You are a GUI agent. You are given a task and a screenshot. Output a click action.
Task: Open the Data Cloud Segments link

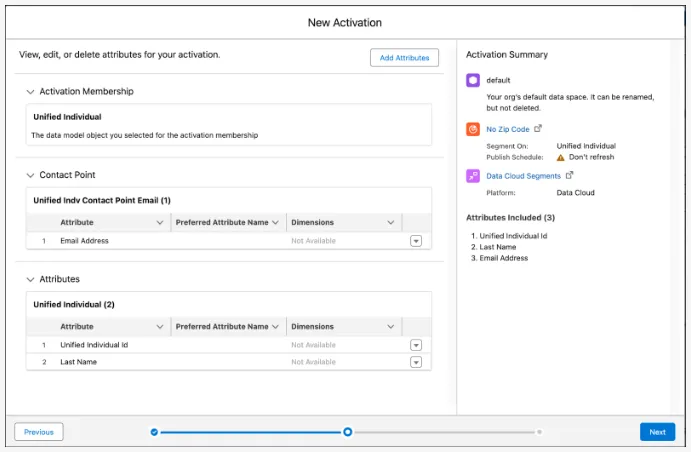tap(523, 176)
